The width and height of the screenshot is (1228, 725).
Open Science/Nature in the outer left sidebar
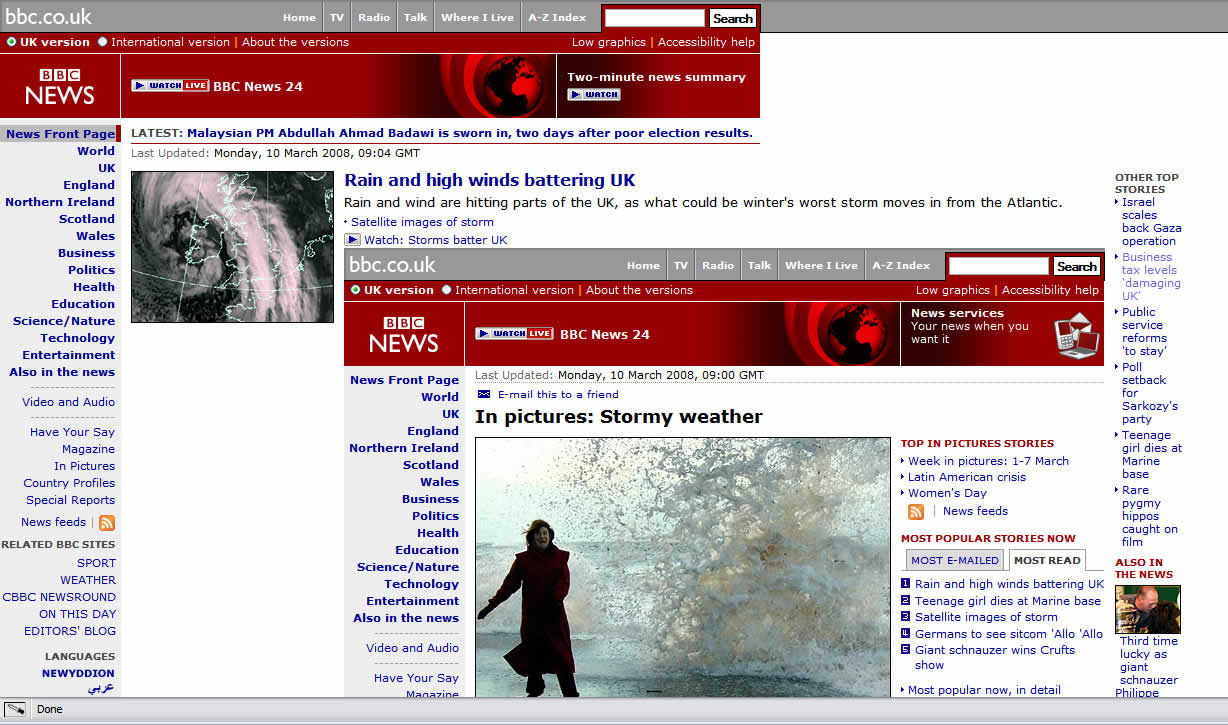click(x=64, y=321)
